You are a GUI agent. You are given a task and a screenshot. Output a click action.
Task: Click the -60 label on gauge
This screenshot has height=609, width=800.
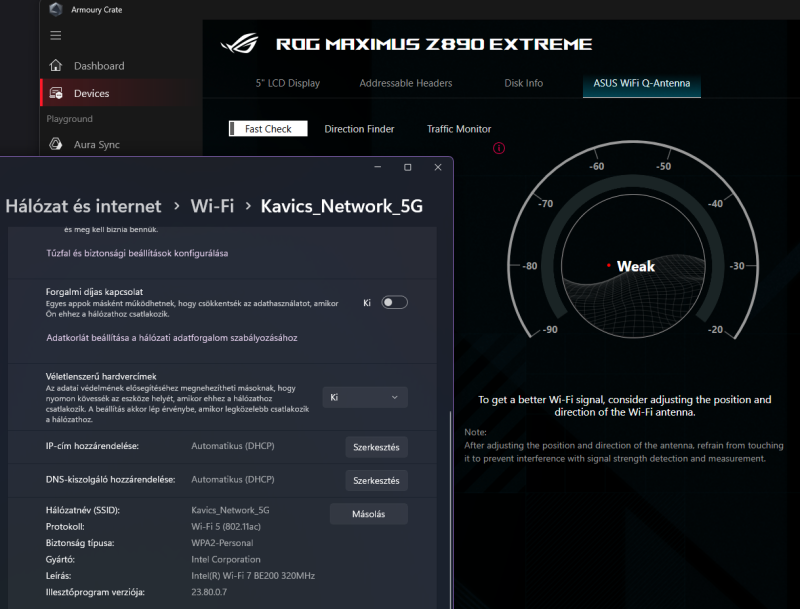[596, 166]
